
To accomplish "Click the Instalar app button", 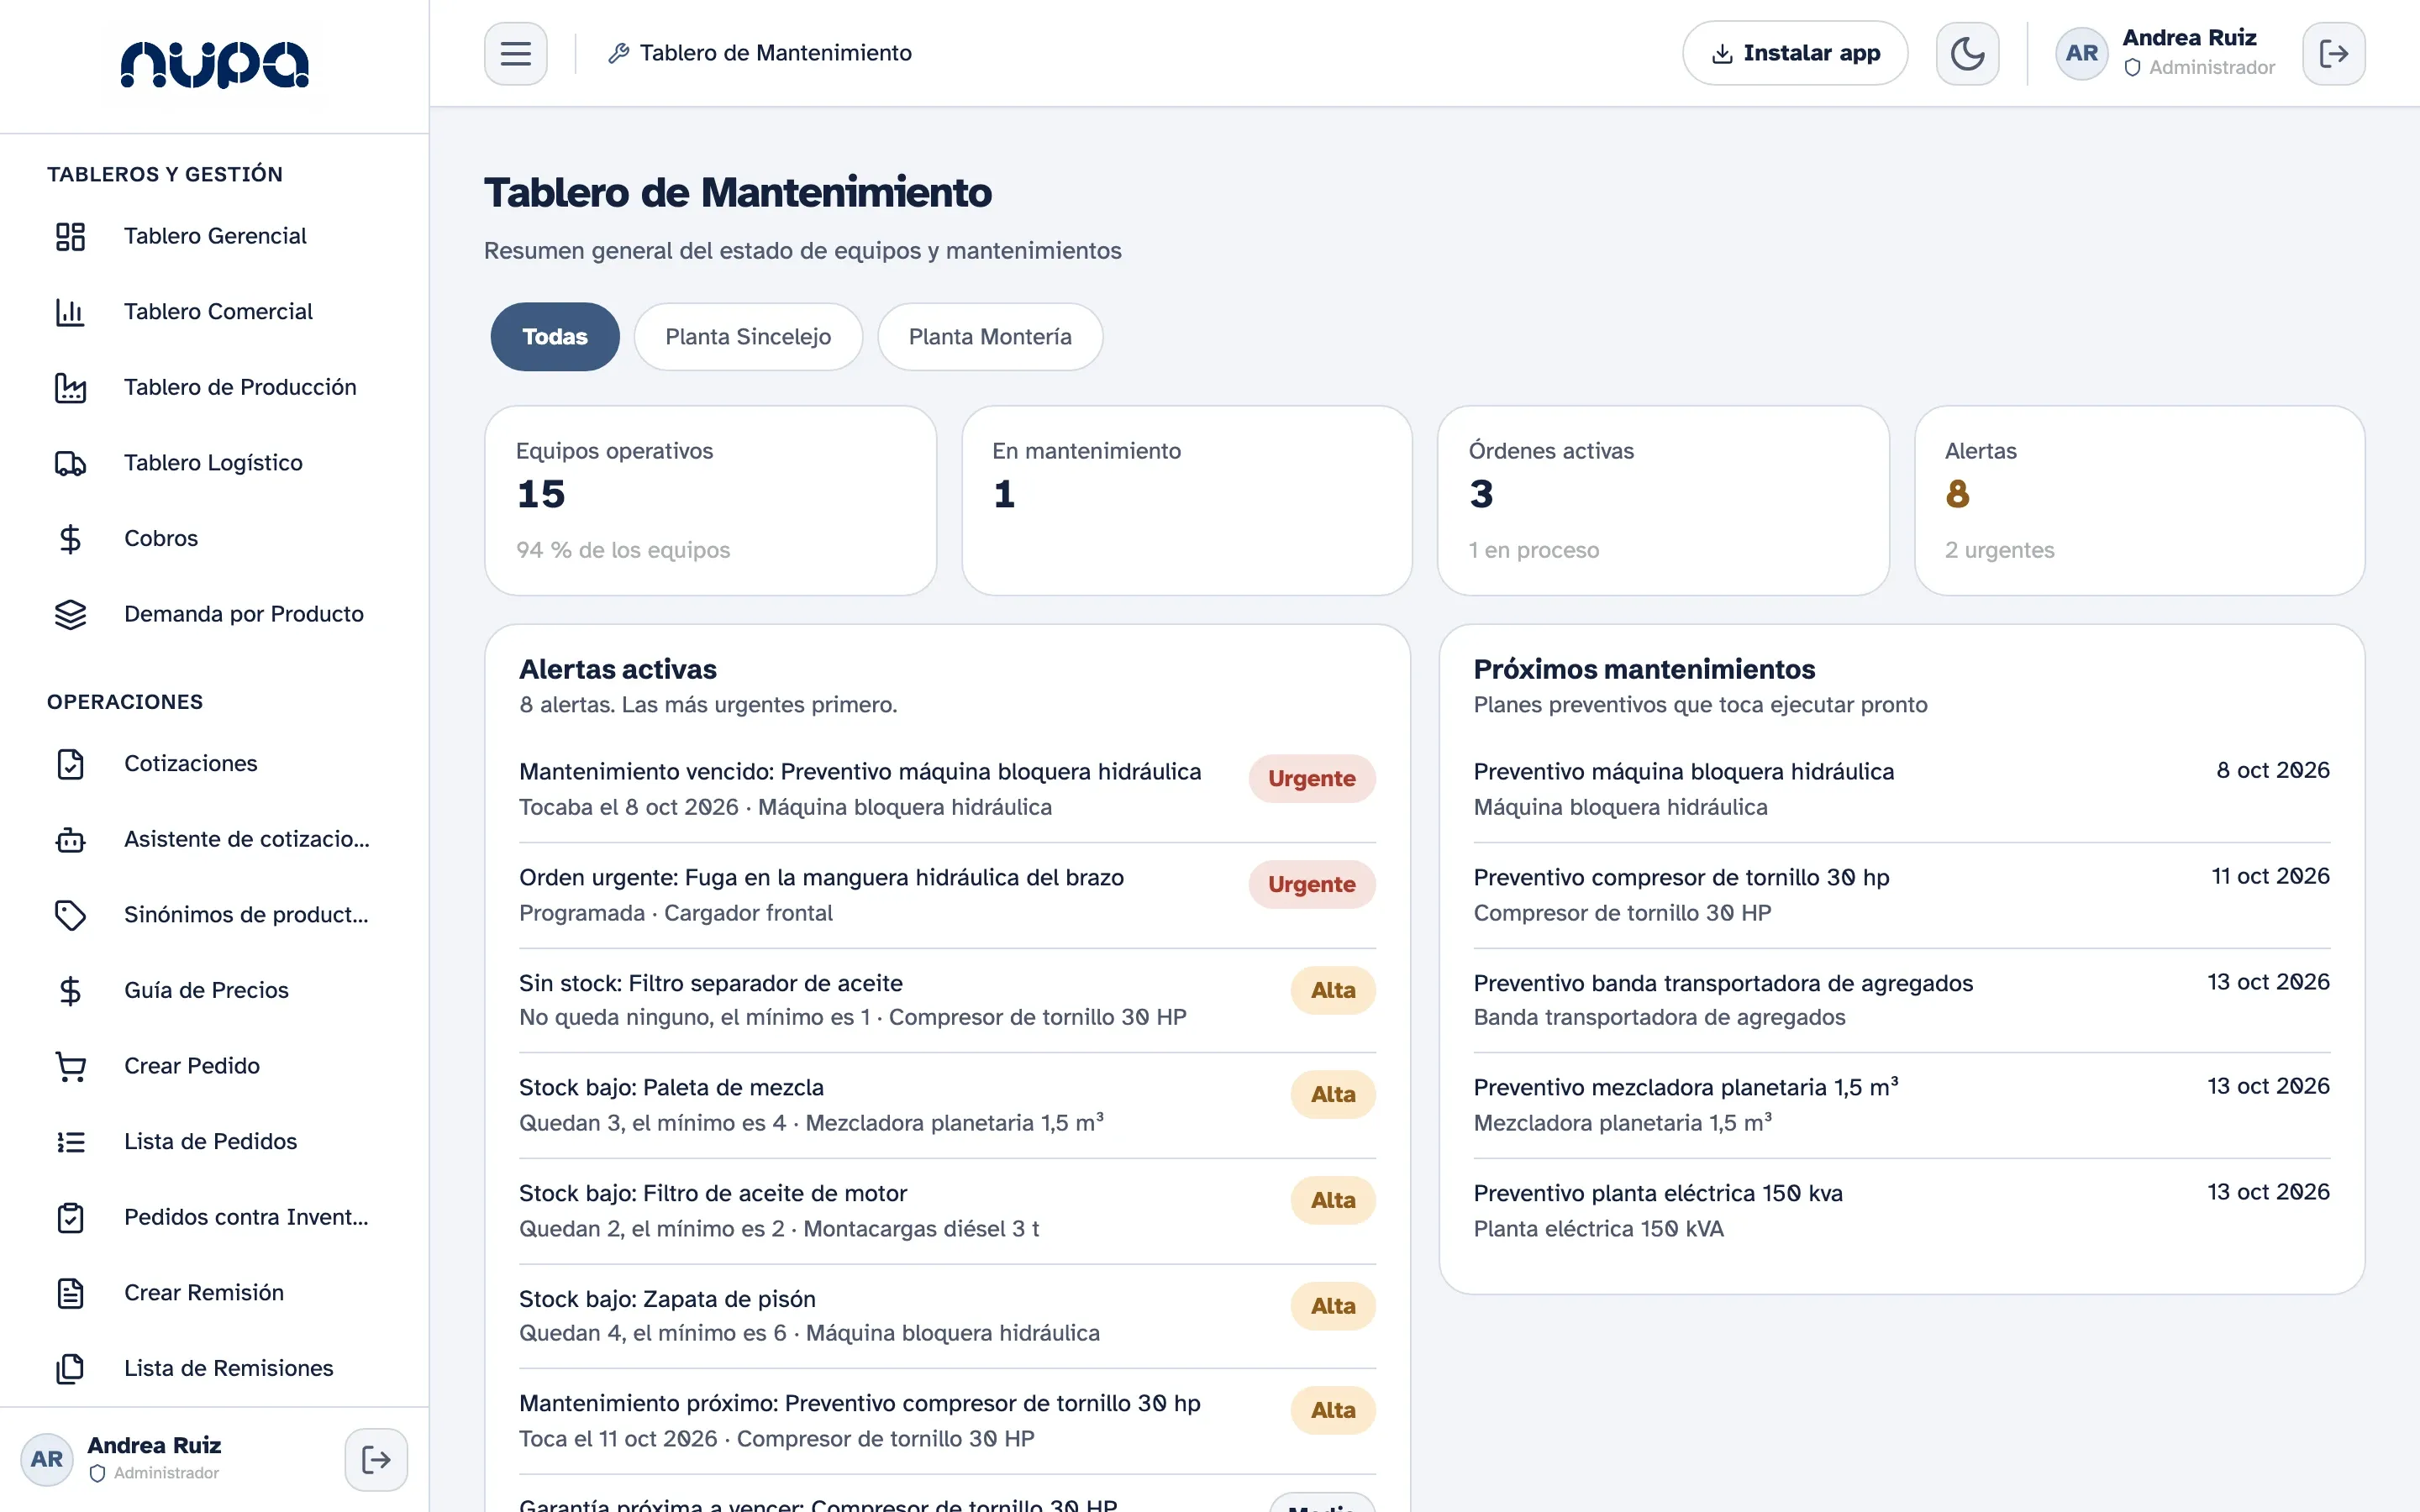I will point(1795,53).
